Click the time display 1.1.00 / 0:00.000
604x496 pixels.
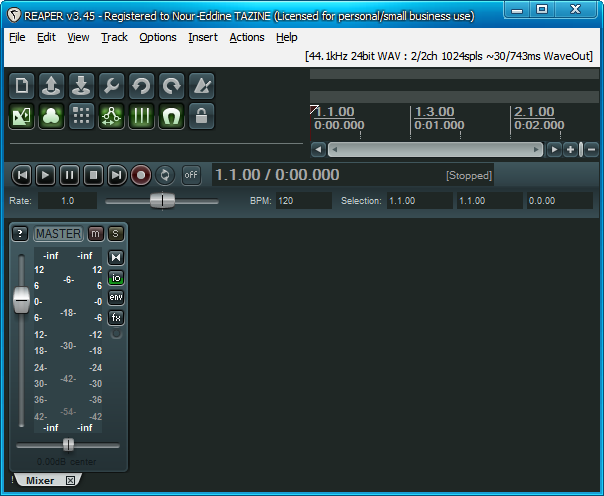click(277, 175)
